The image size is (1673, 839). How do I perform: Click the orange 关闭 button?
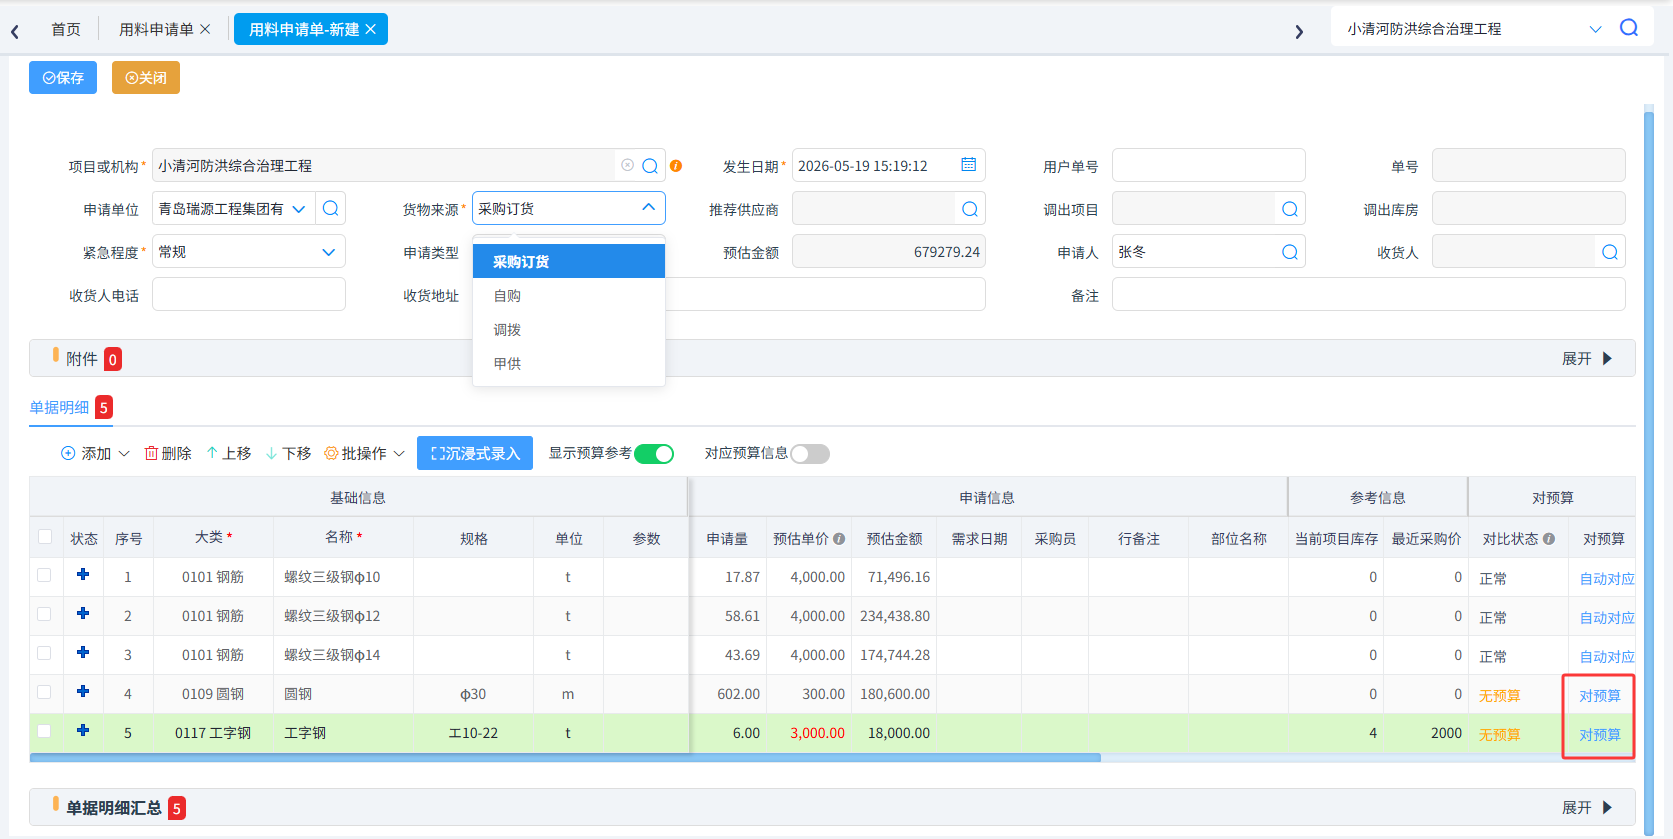(x=146, y=78)
